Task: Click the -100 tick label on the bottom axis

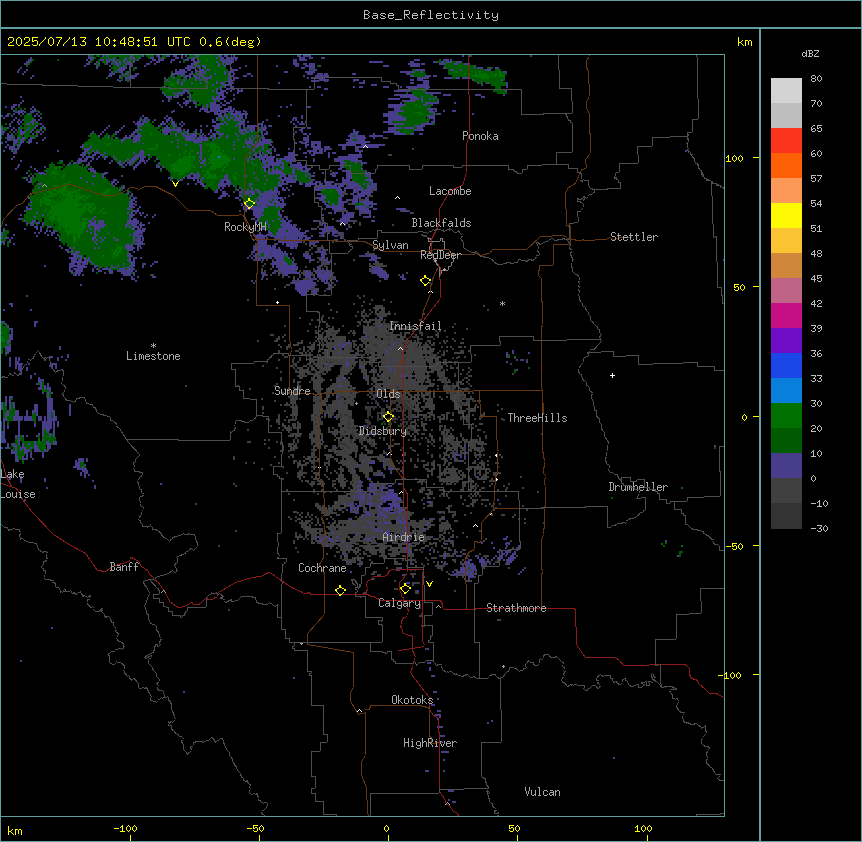Action: coord(125,828)
